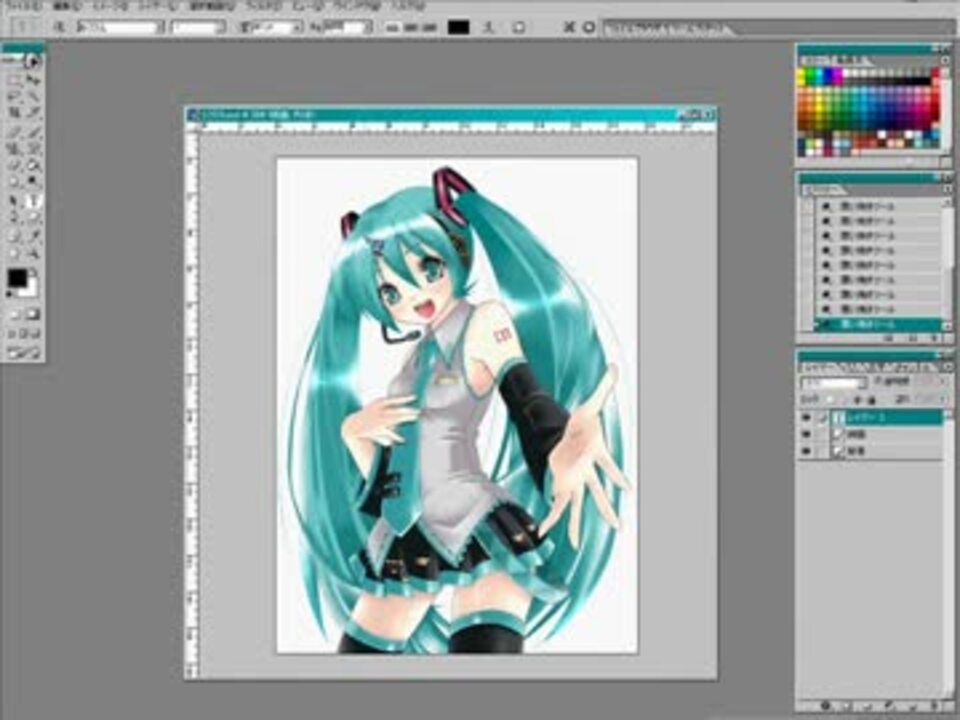Select the Pen tool
This screenshot has width=960, height=720.
coord(14,217)
